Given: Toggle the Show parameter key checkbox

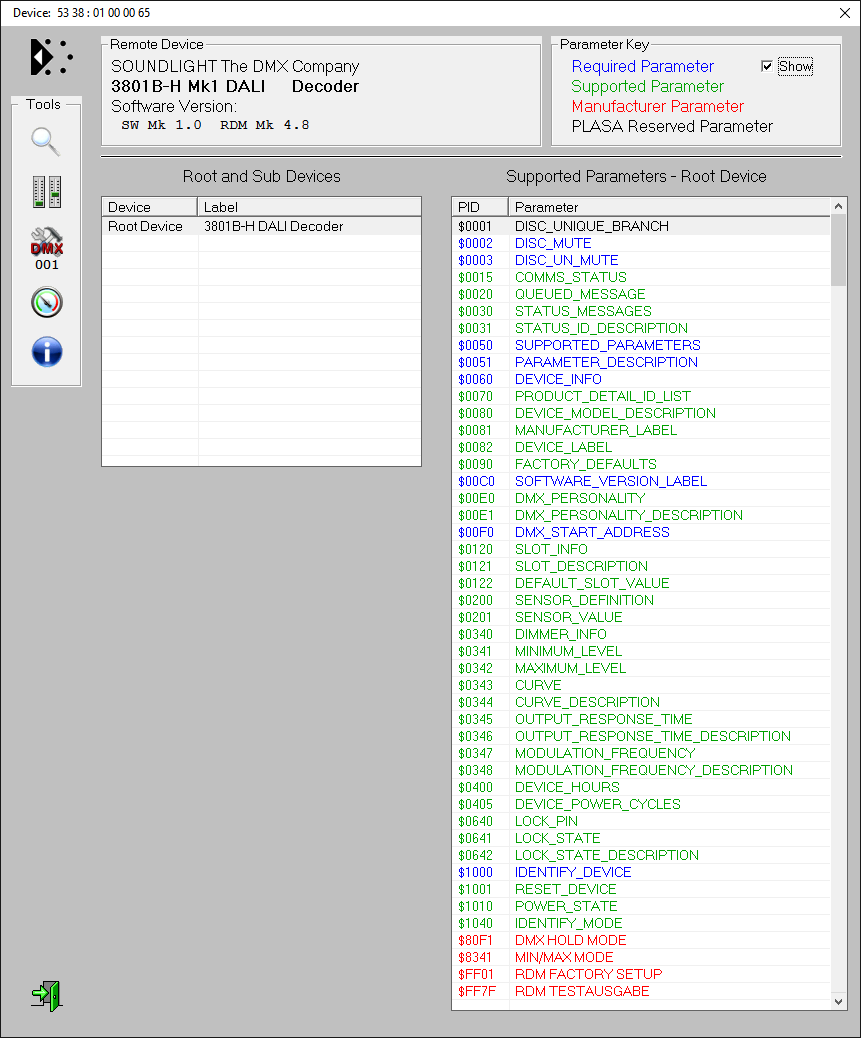Looking at the screenshot, I should tap(767, 66).
